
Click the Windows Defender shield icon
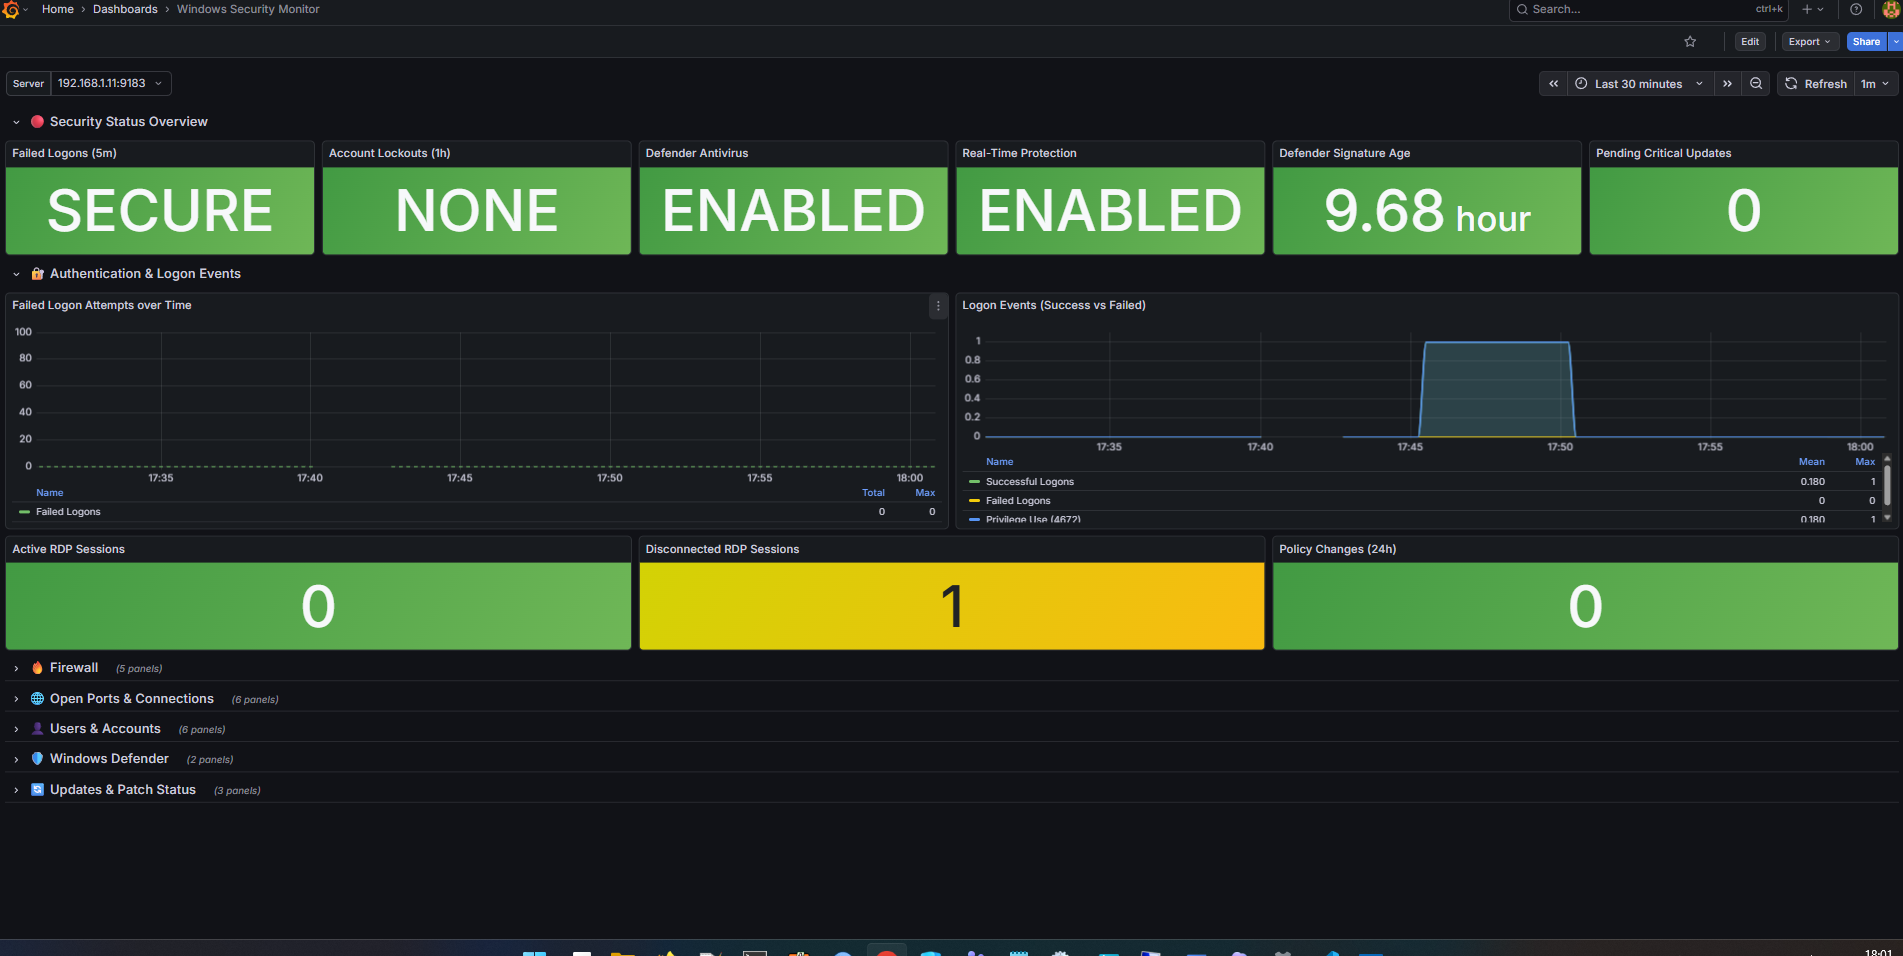37,759
